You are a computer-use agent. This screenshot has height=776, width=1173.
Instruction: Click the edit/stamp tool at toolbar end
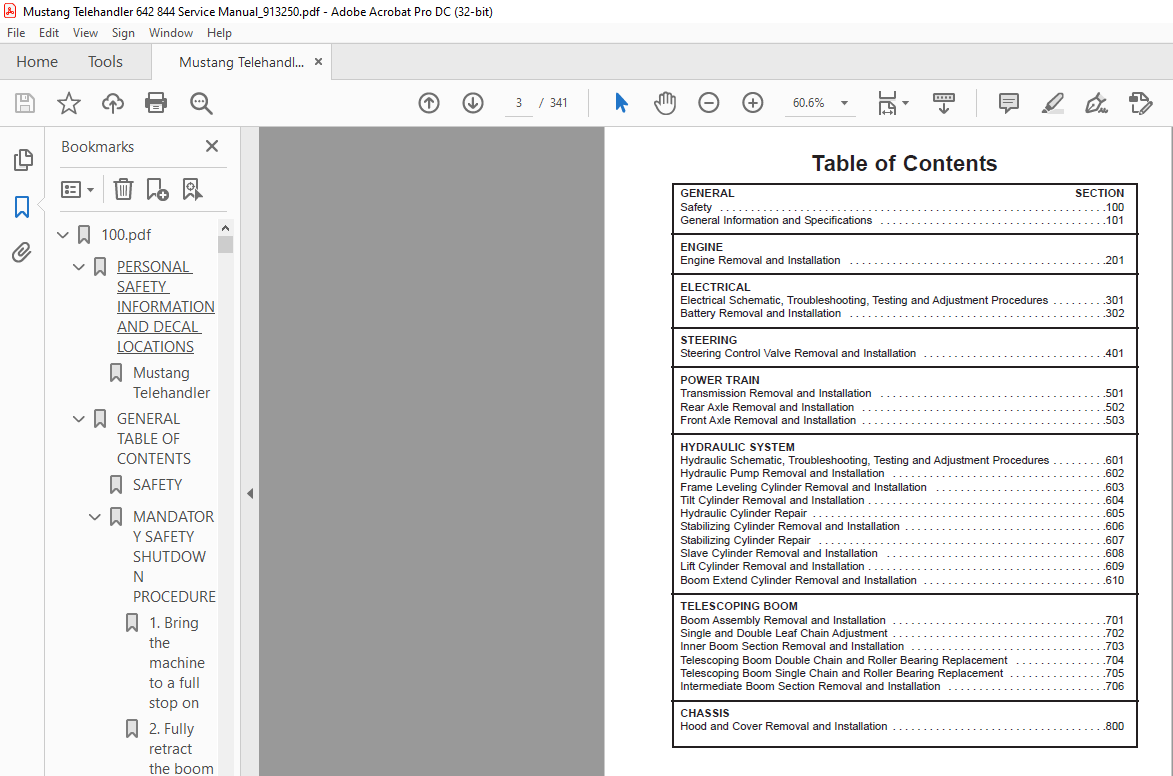point(1140,103)
